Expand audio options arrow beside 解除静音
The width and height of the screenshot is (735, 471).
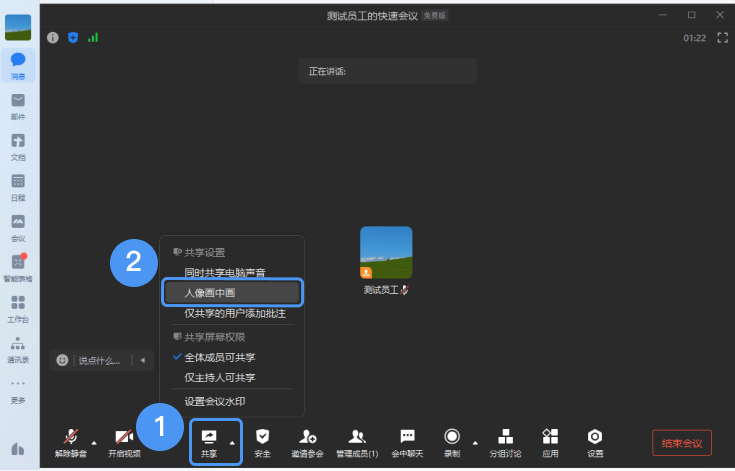point(94,440)
